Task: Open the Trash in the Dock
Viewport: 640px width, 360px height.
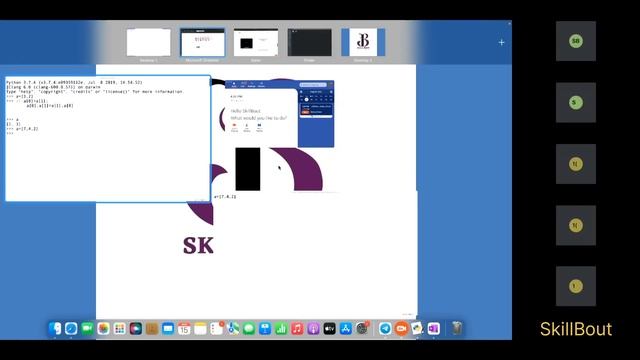Action: [457, 328]
